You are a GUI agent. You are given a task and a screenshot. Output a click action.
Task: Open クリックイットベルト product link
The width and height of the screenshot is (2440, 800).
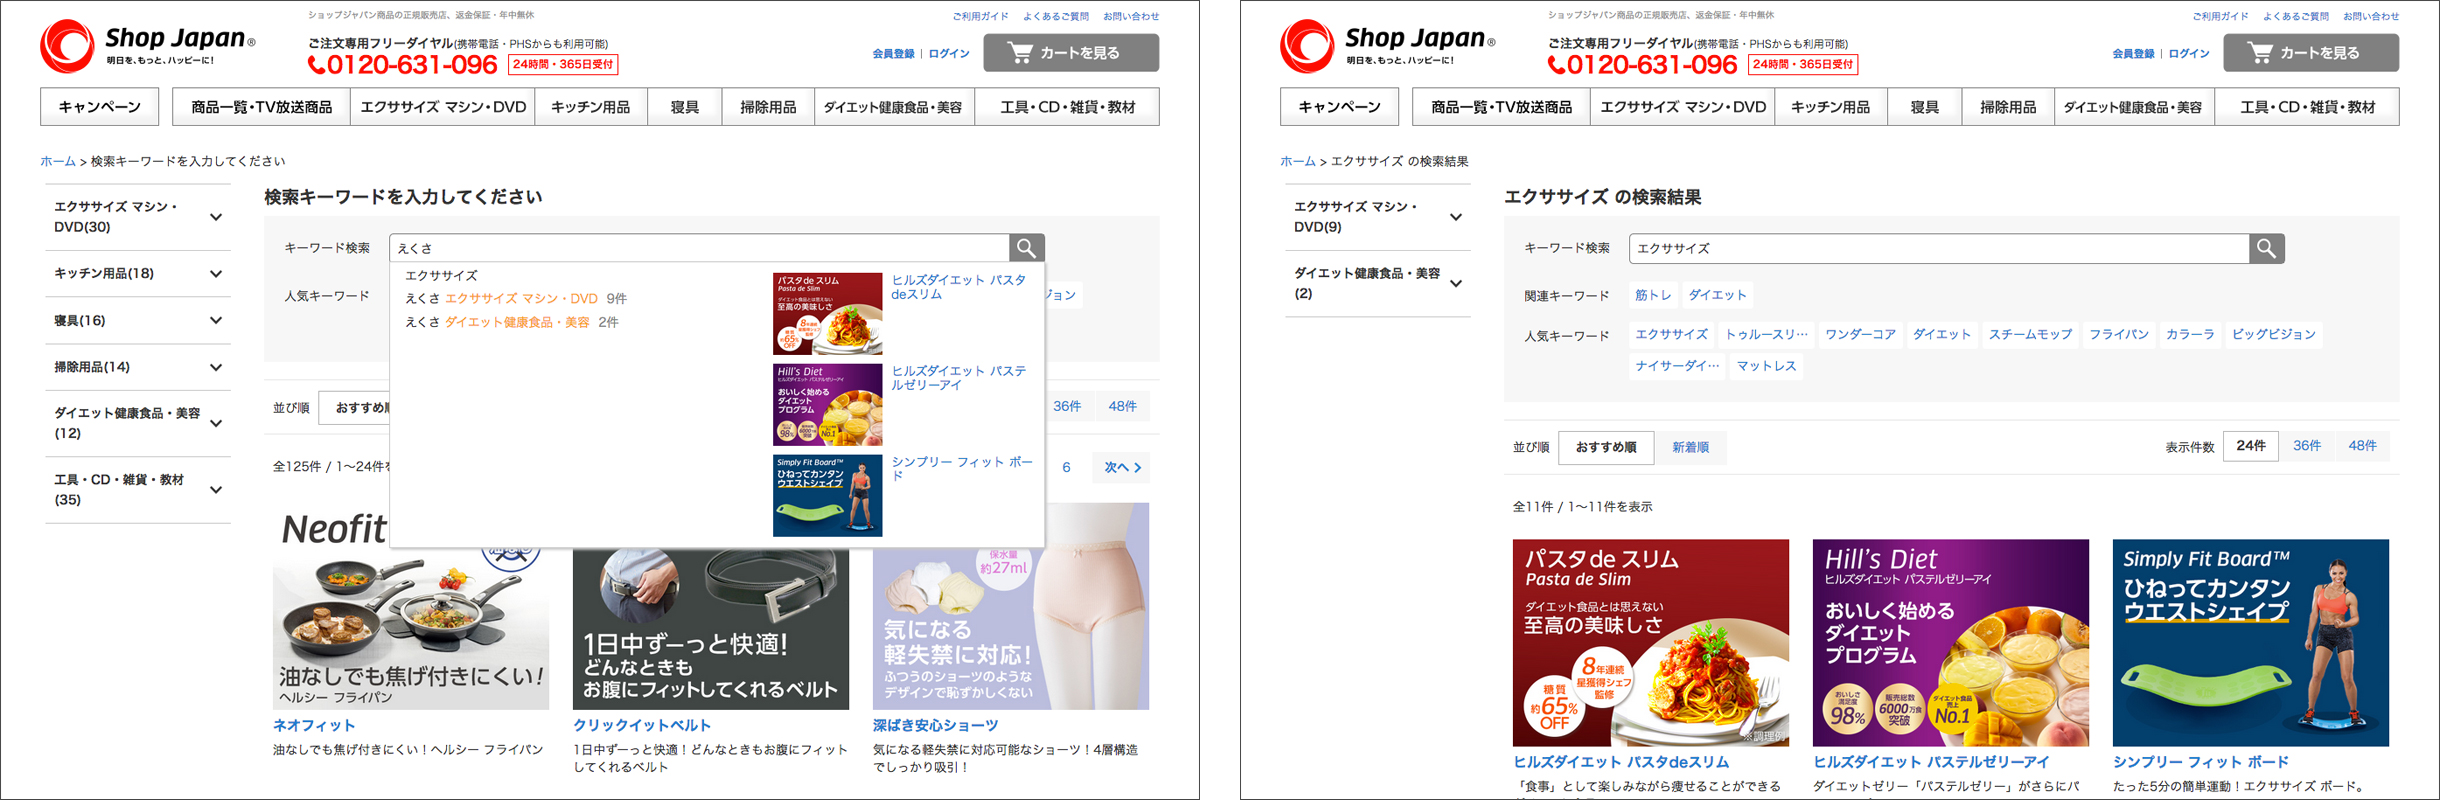(642, 726)
